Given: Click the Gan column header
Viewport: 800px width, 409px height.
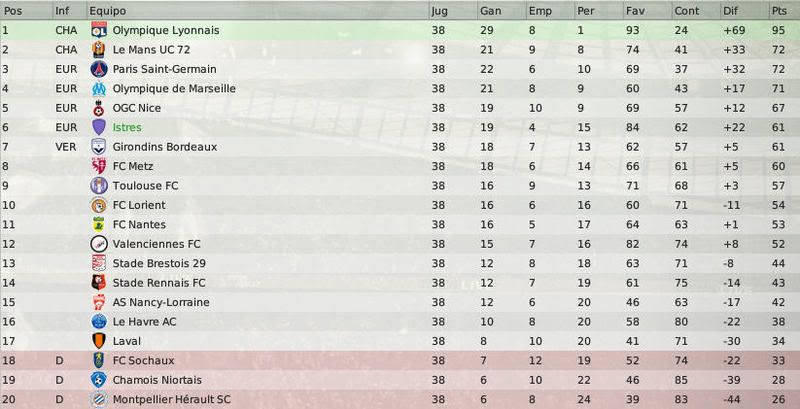Looking at the screenshot, I should click(501, 11).
